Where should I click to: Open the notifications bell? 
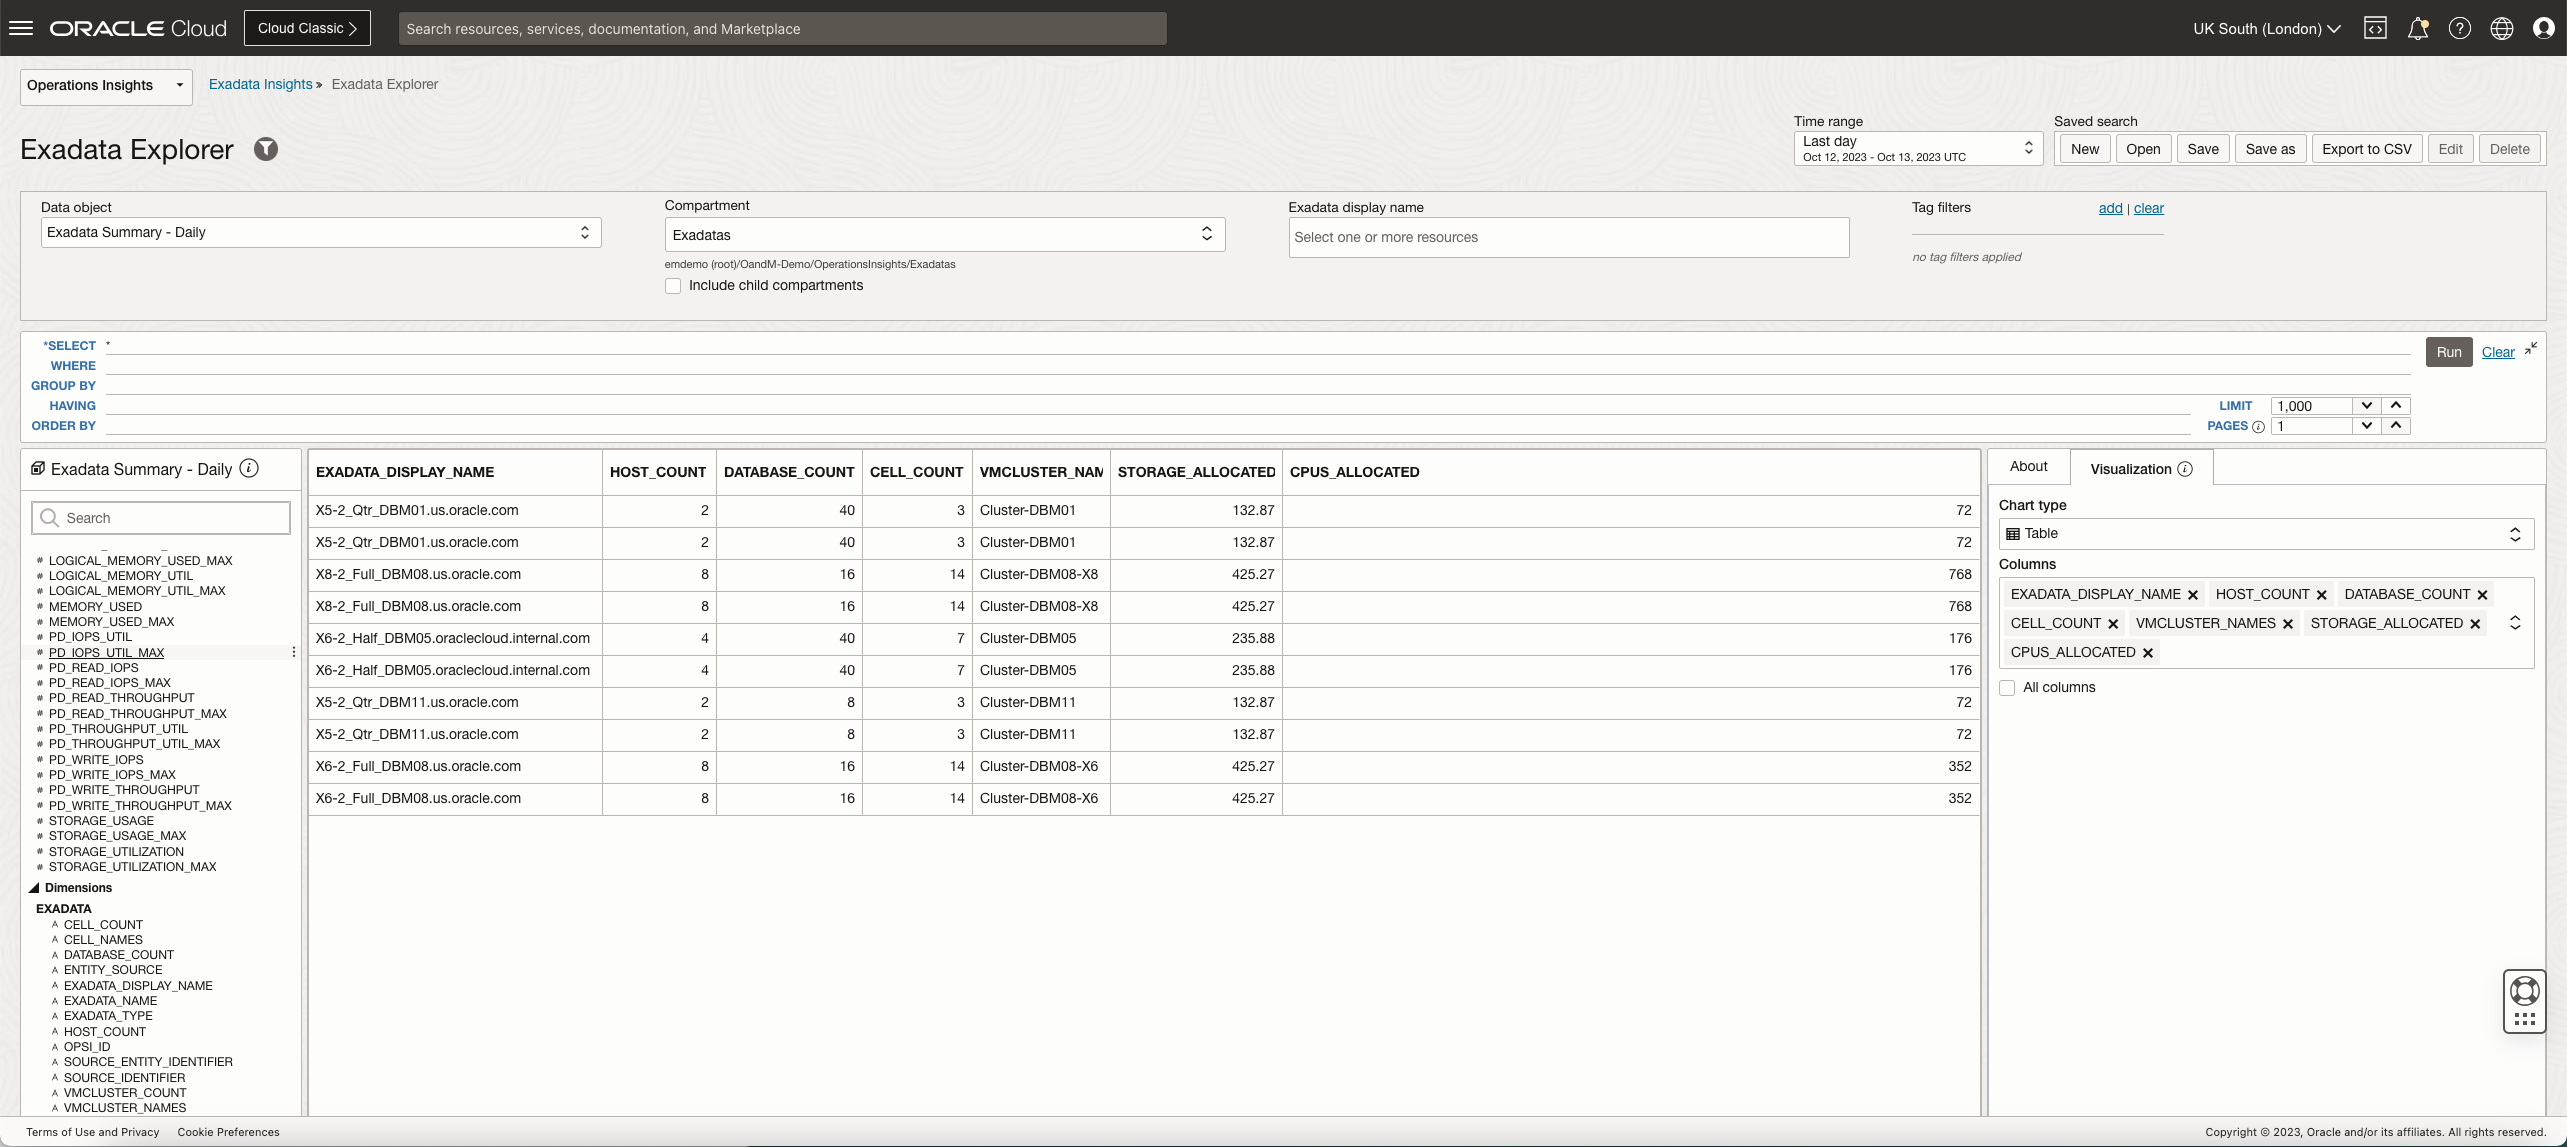point(2417,28)
